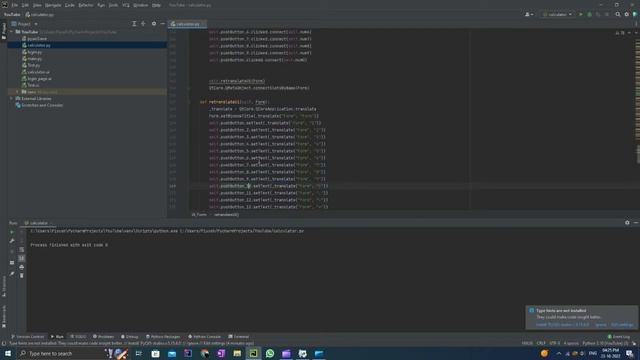640x360 pixels.
Task: Click the Collapse All icon in the Project panel
Action: click(x=143, y=24)
